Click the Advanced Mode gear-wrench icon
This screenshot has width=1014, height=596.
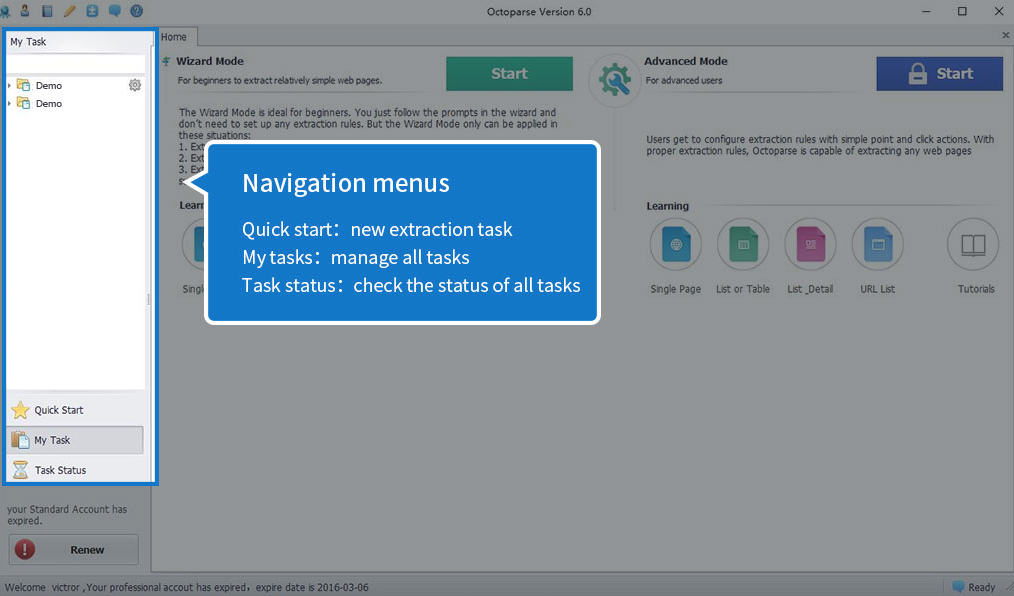pos(614,80)
